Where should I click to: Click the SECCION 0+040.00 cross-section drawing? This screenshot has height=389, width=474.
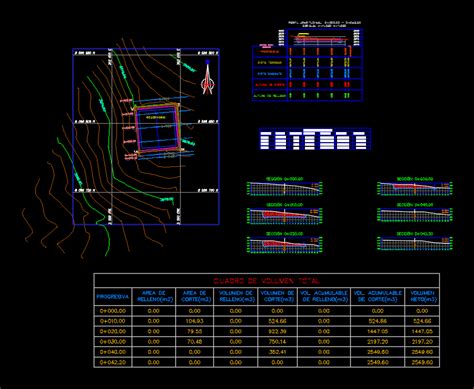(415, 215)
